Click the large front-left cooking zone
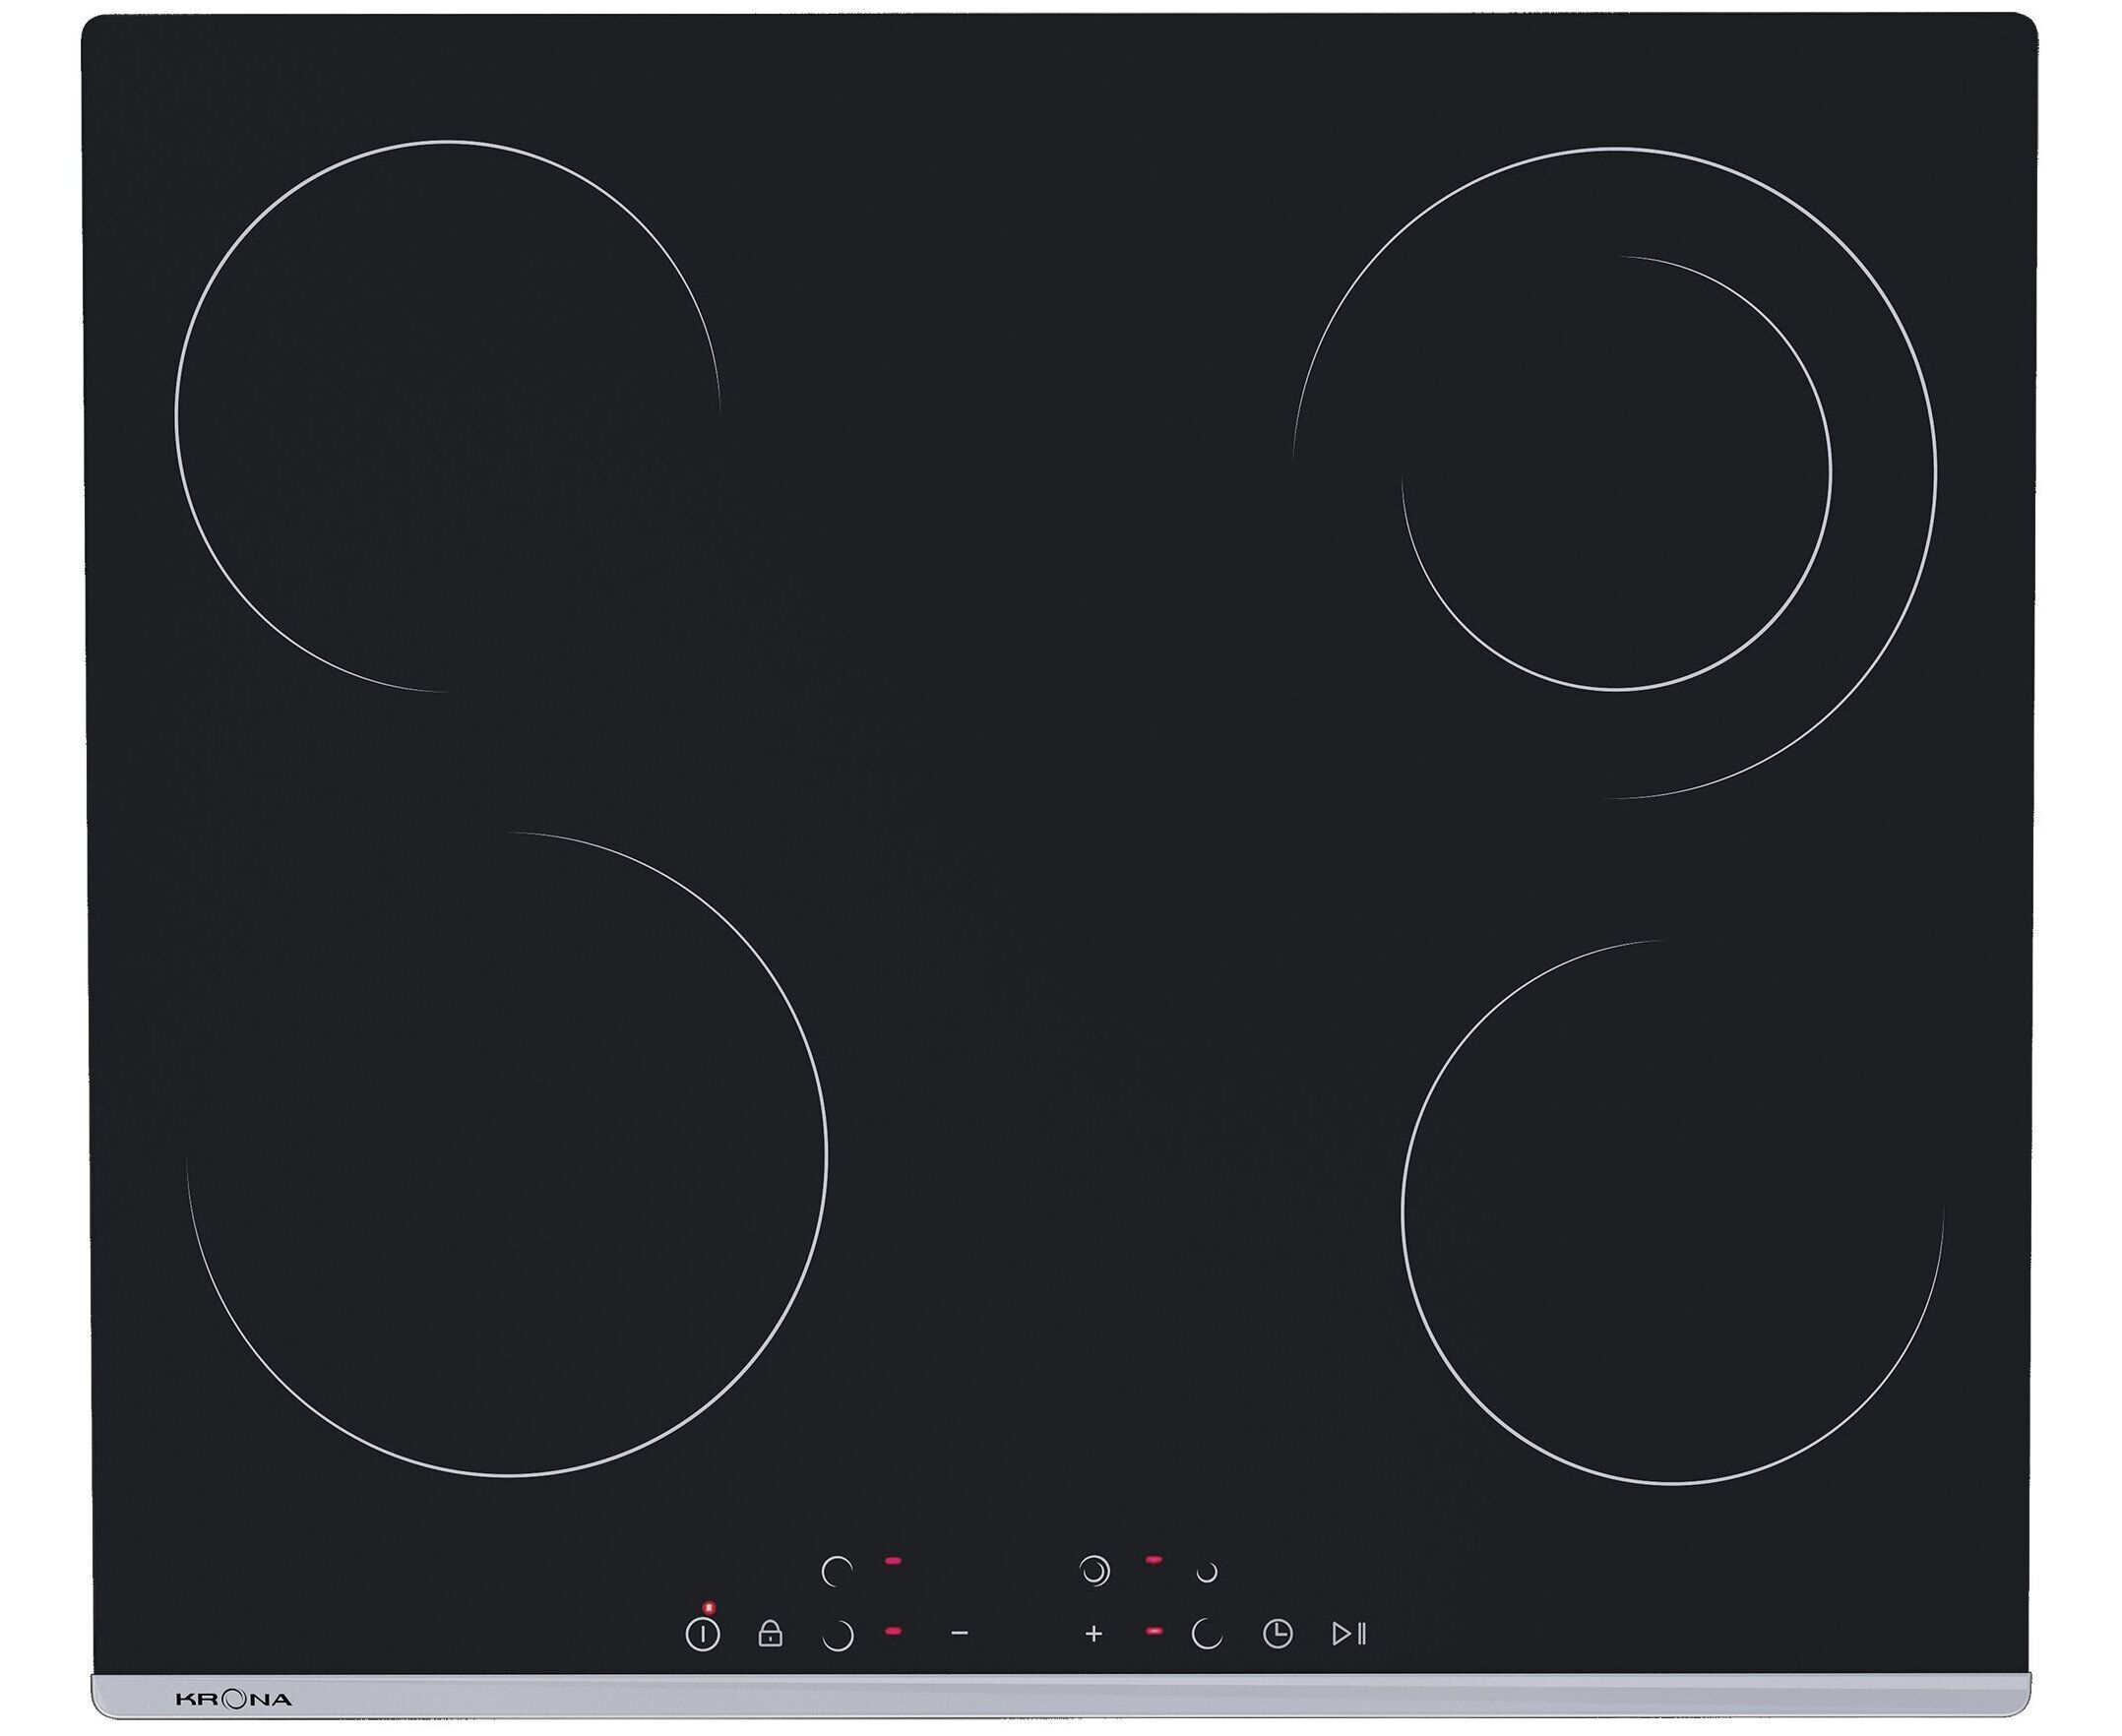 (506, 1153)
